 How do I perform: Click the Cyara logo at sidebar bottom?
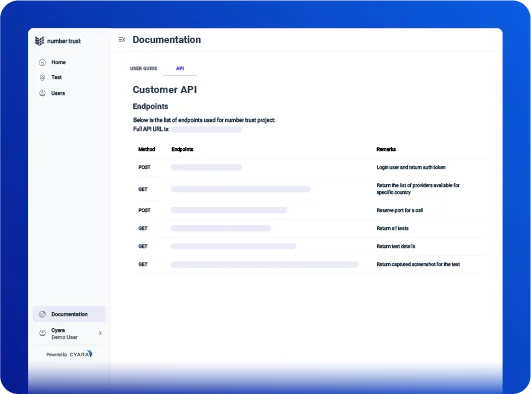tap(81, 354)
